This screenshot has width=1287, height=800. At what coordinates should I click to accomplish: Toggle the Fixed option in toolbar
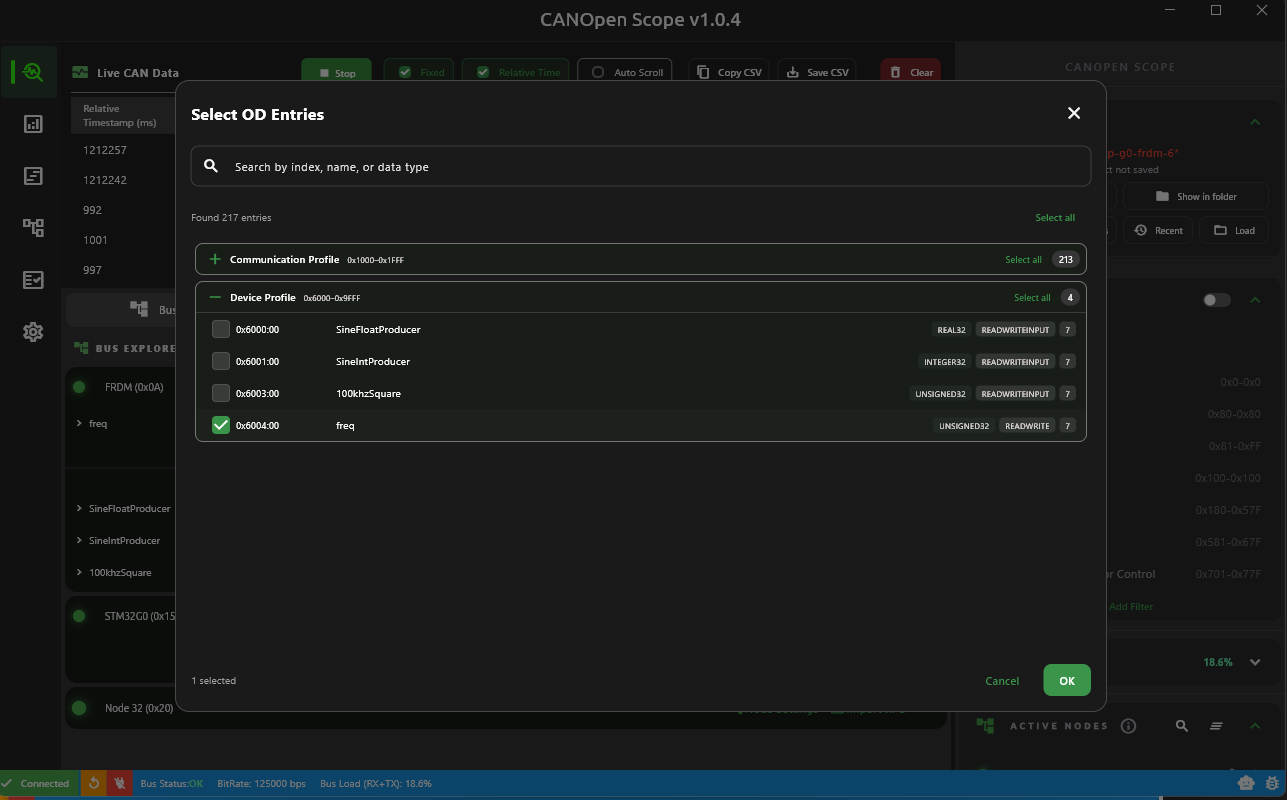[419, 72]
